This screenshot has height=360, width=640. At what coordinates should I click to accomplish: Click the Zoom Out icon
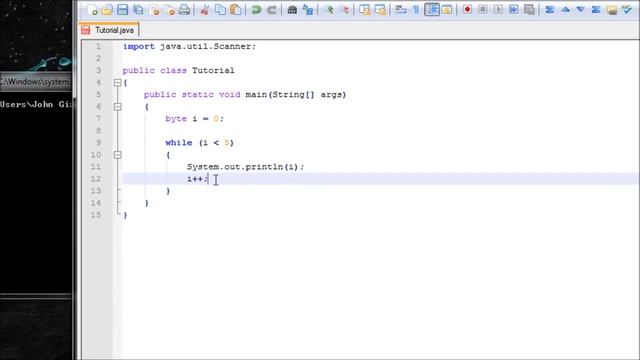pos(344,10)
